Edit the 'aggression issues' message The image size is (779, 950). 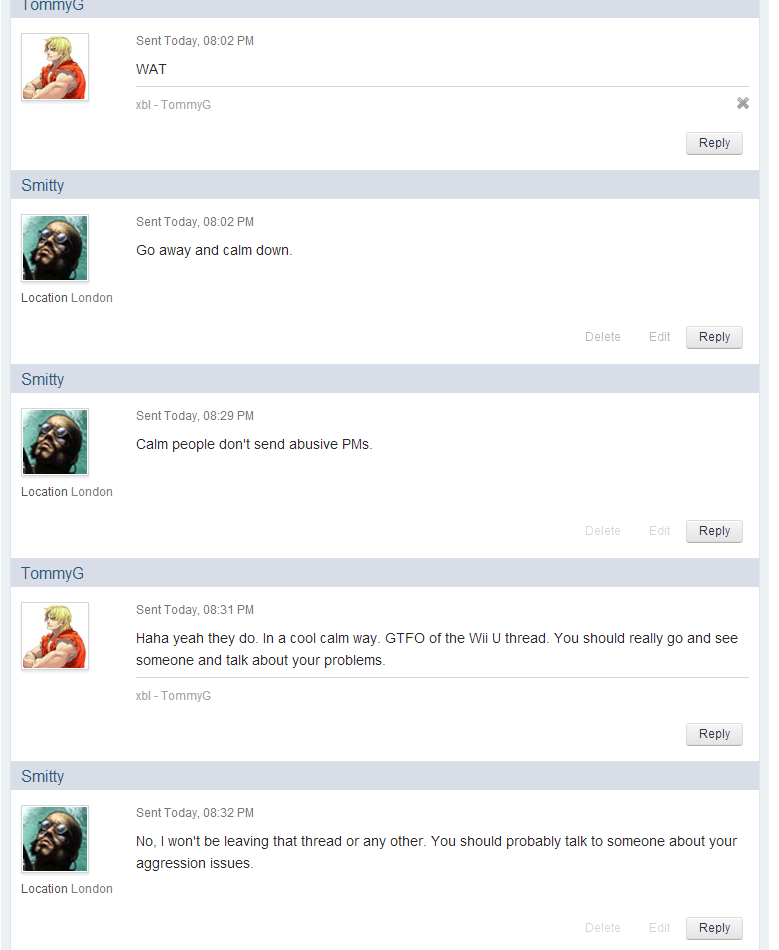coord(659,928)
